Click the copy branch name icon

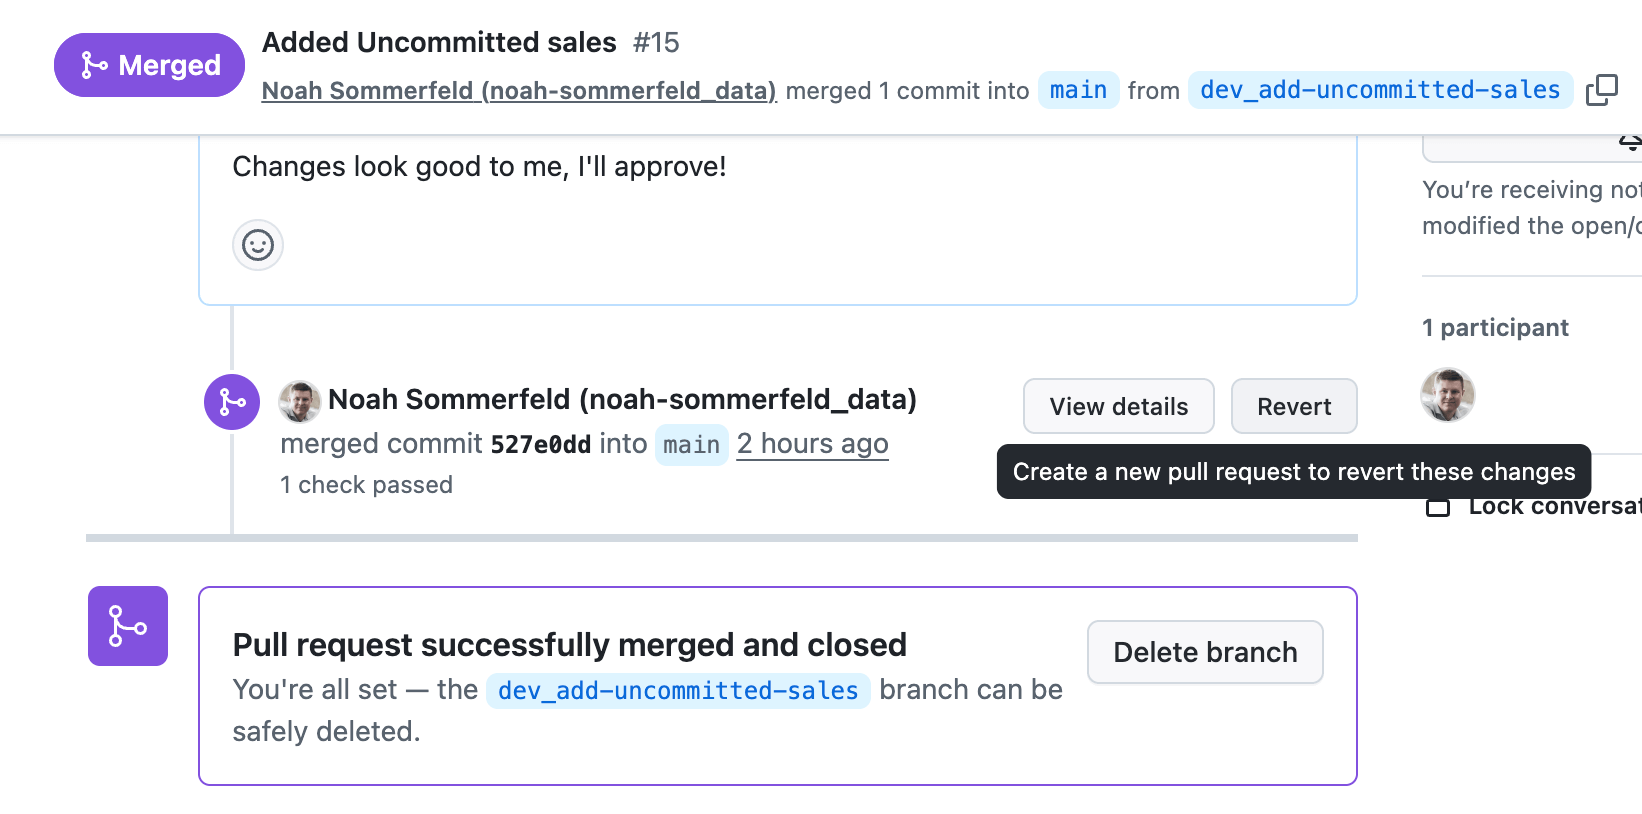pyautogui.click(x=1601, y=90)
